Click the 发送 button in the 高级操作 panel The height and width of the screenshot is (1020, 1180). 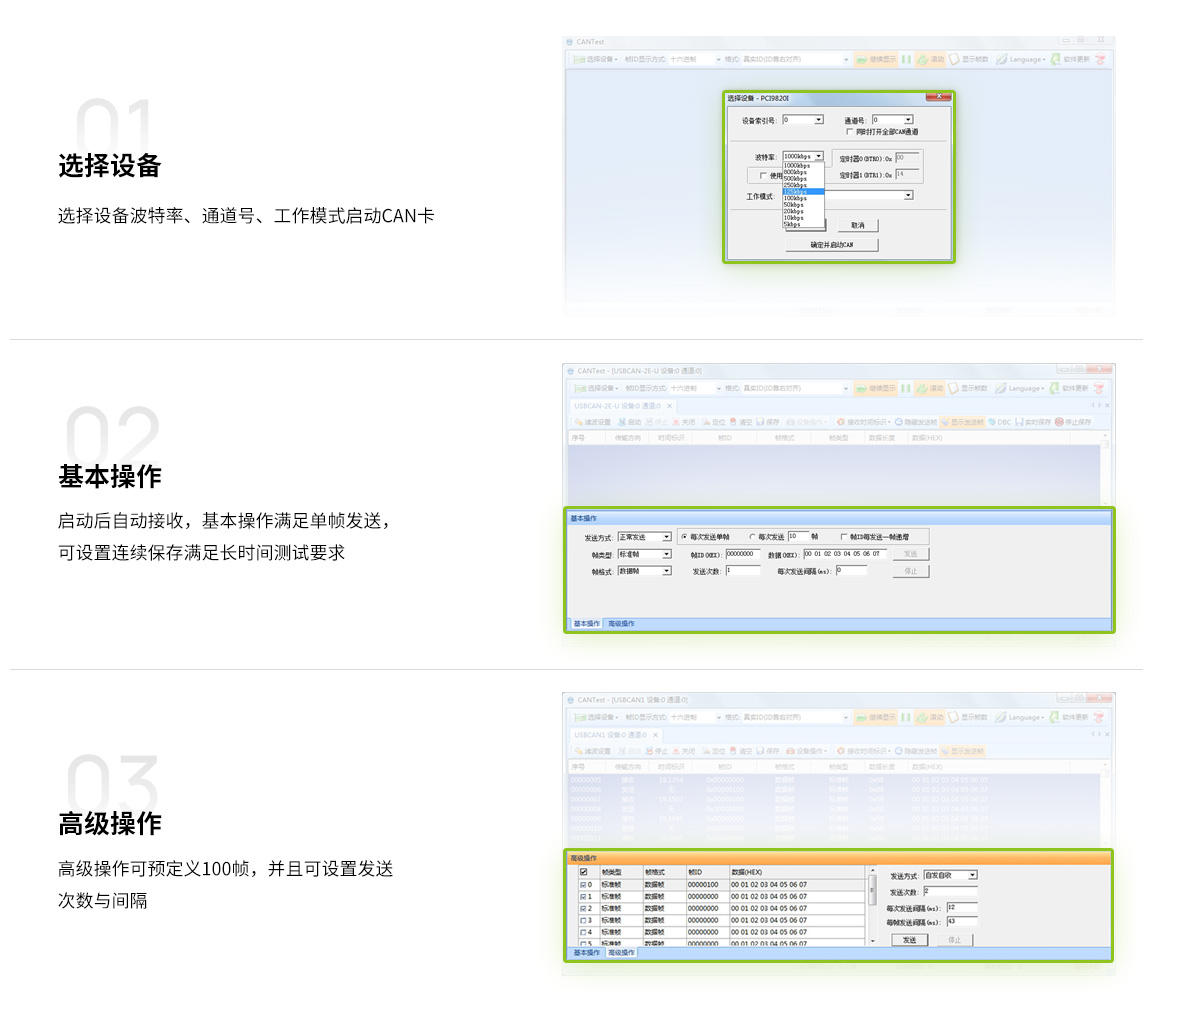[x=909, y=940]
